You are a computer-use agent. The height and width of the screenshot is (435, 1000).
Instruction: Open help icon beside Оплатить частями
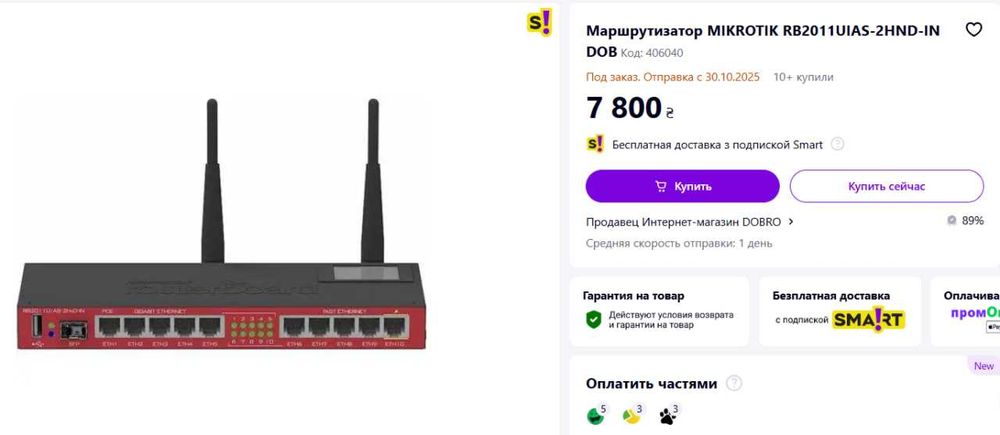tap(734, 384)
